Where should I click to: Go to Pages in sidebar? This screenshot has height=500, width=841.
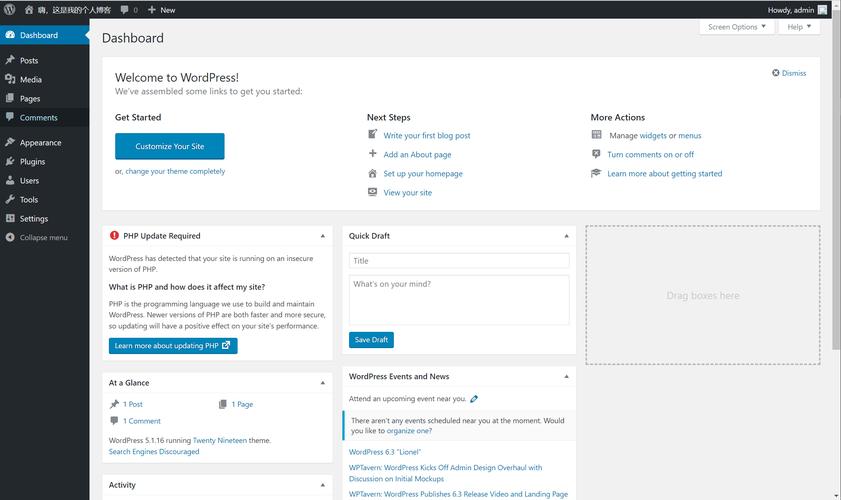click(x=45, y=98)
